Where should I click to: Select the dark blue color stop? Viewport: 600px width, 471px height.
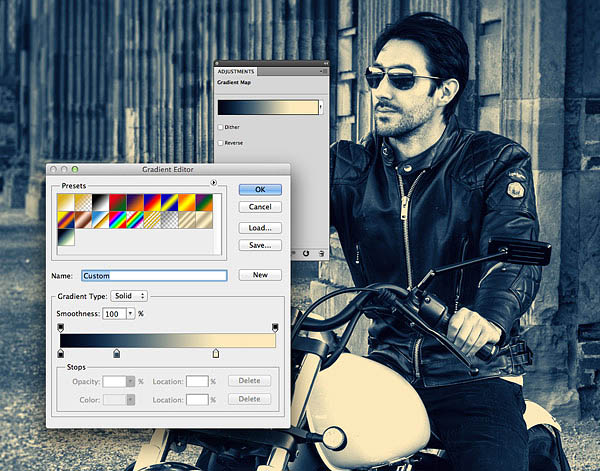coord(117,353)
